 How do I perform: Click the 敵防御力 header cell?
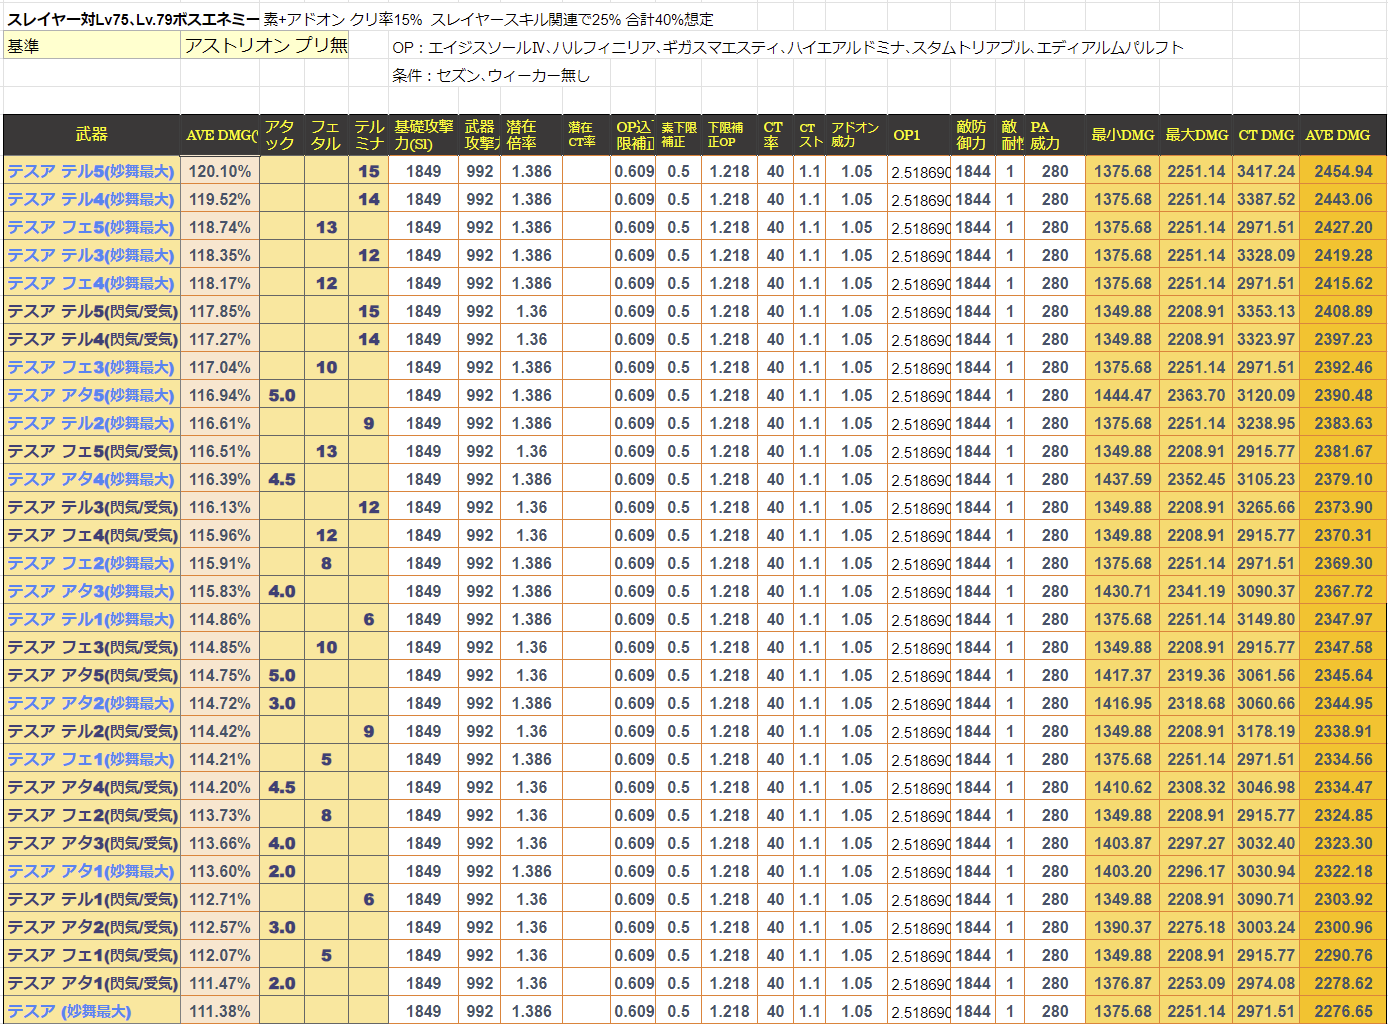[973, 135]
